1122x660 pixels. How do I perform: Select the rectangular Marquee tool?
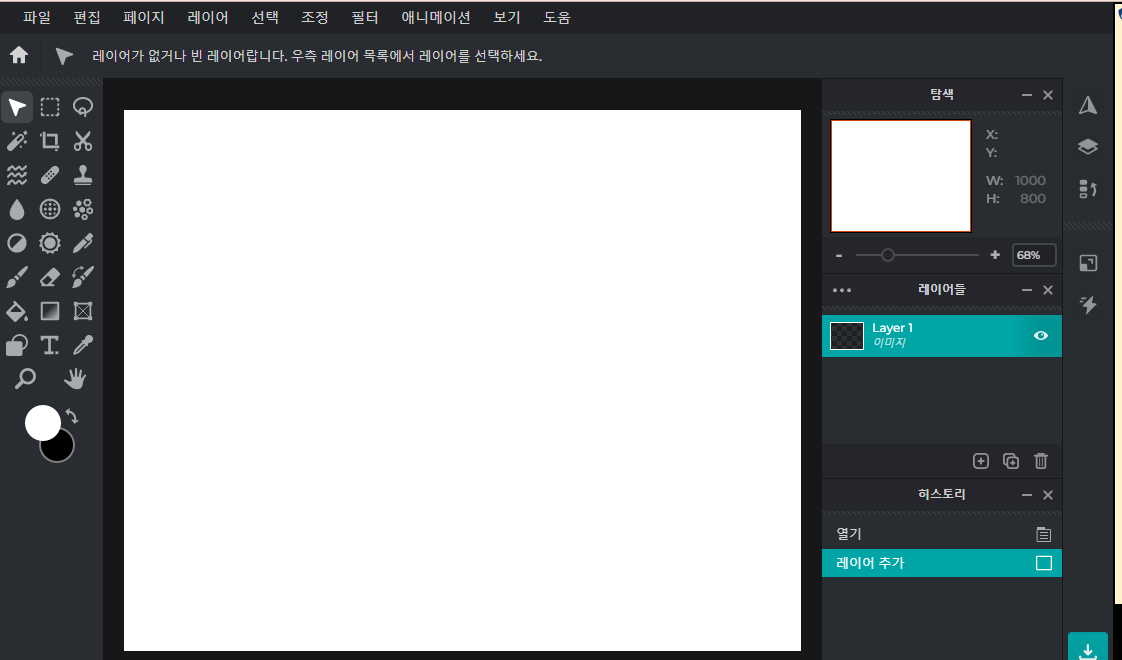click(x=50, y=107)
